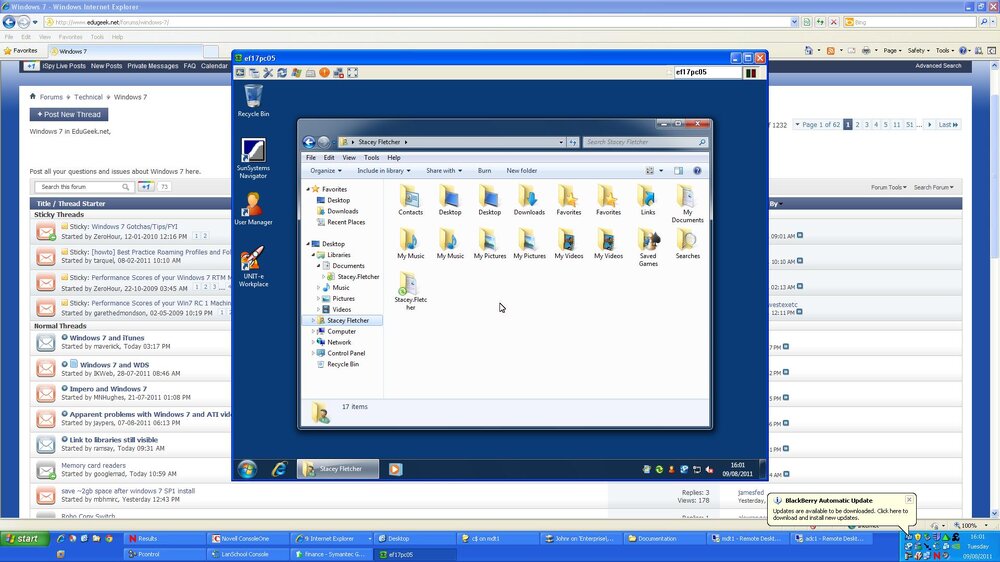Click the Search Stacey Fletcher field
1000x562 pixels.
pos(640,142)
